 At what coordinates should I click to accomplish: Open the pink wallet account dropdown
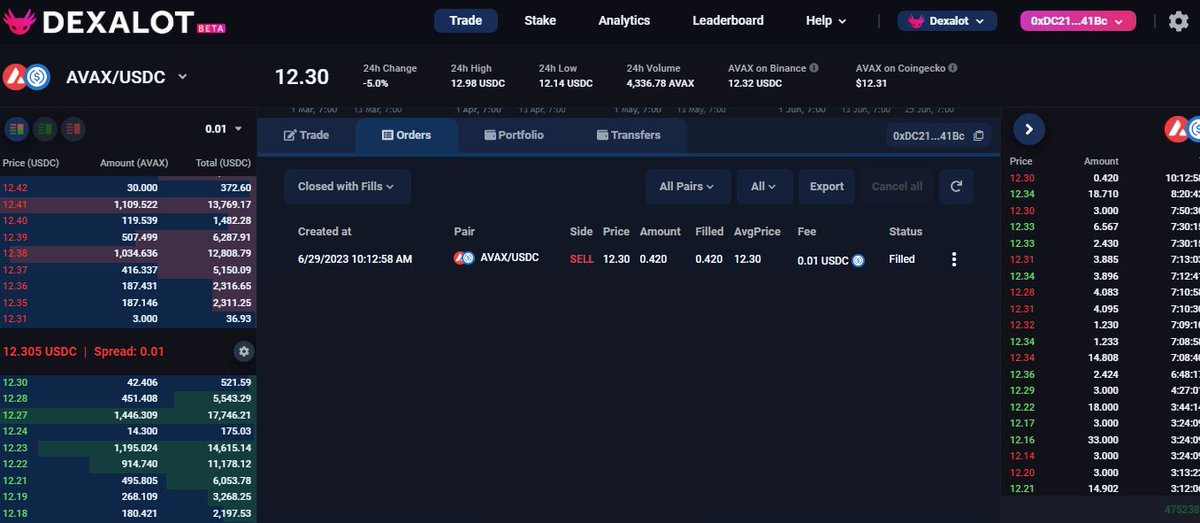pyautogui.click(x=1078, y=21)
